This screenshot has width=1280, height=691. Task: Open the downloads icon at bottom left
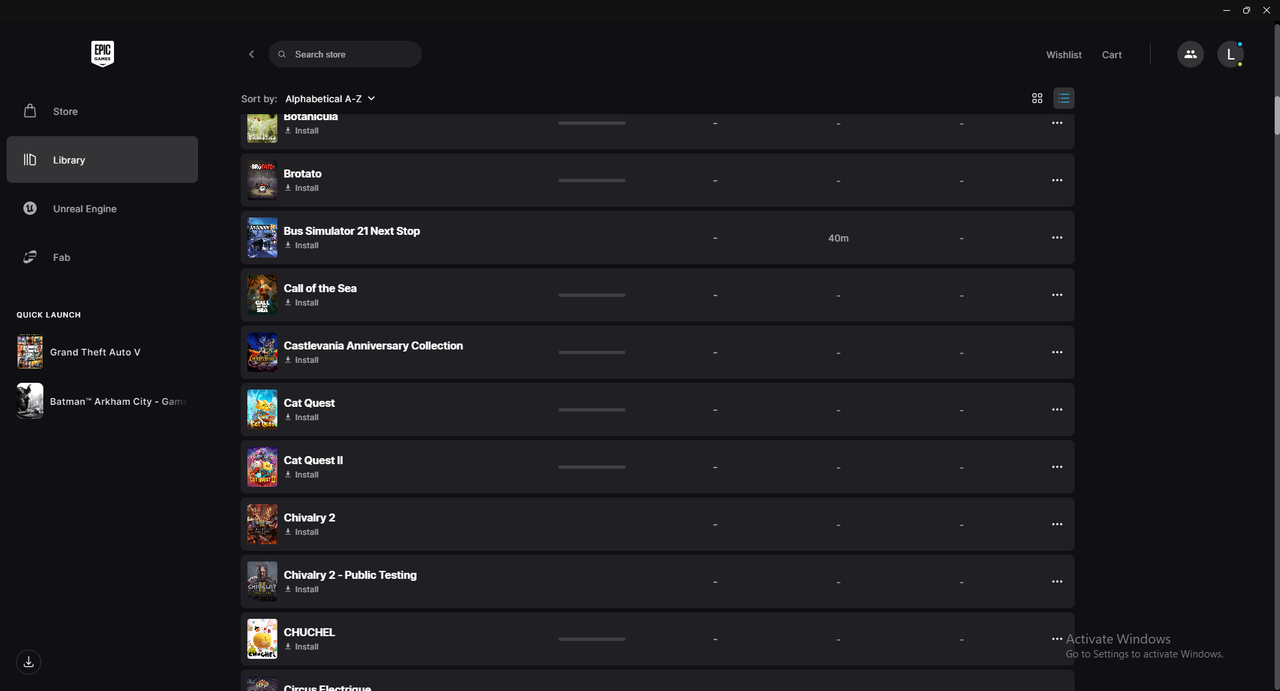pos(29,661)
